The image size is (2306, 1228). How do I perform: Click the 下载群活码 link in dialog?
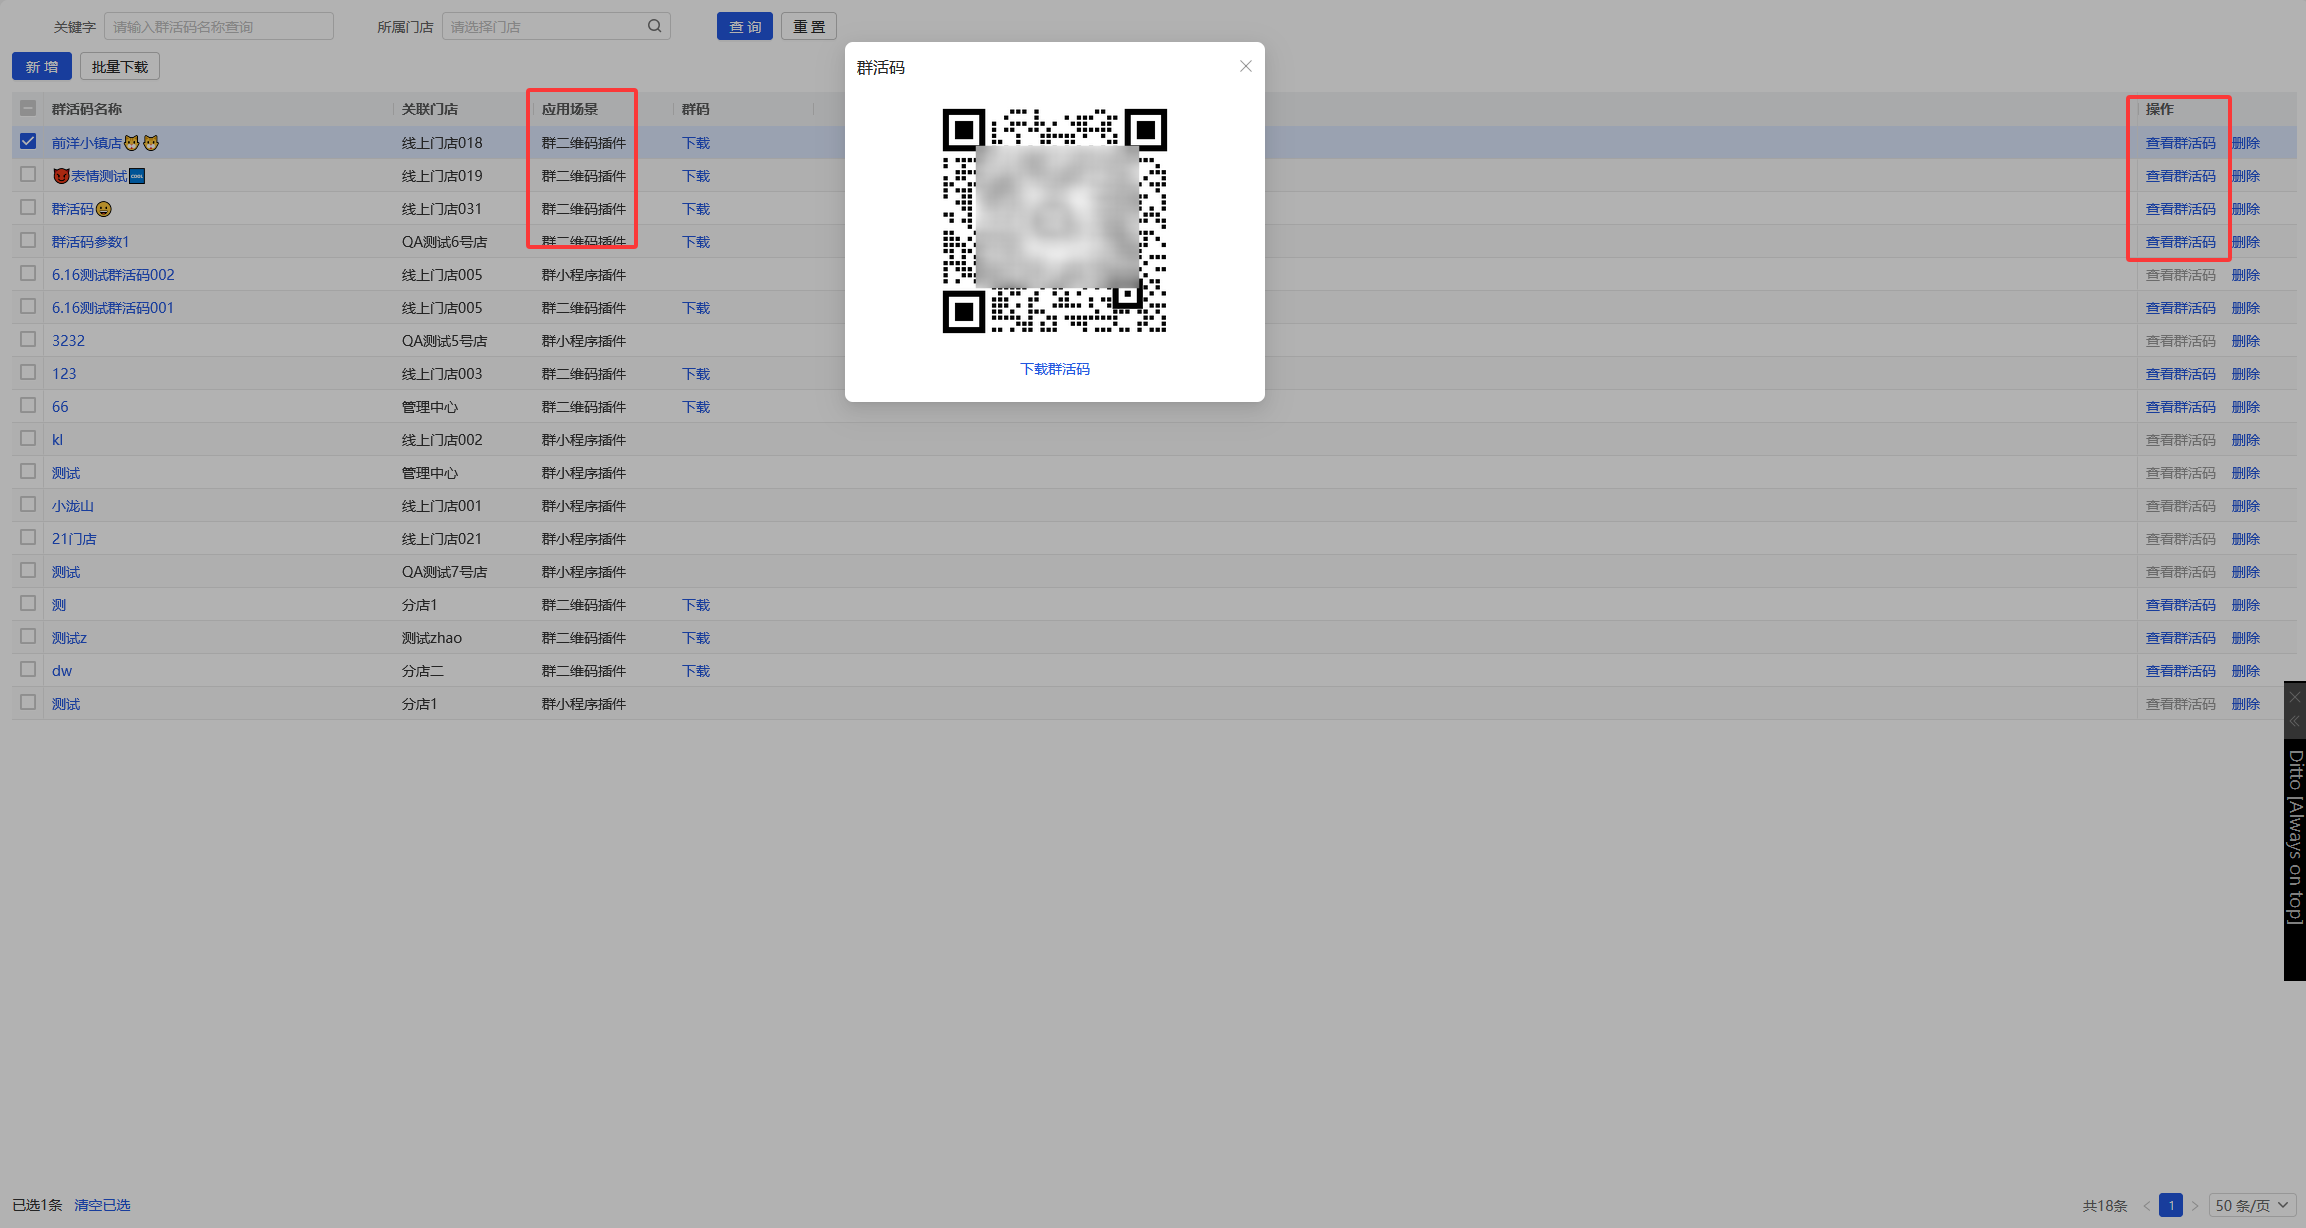tap(1055, 369)
